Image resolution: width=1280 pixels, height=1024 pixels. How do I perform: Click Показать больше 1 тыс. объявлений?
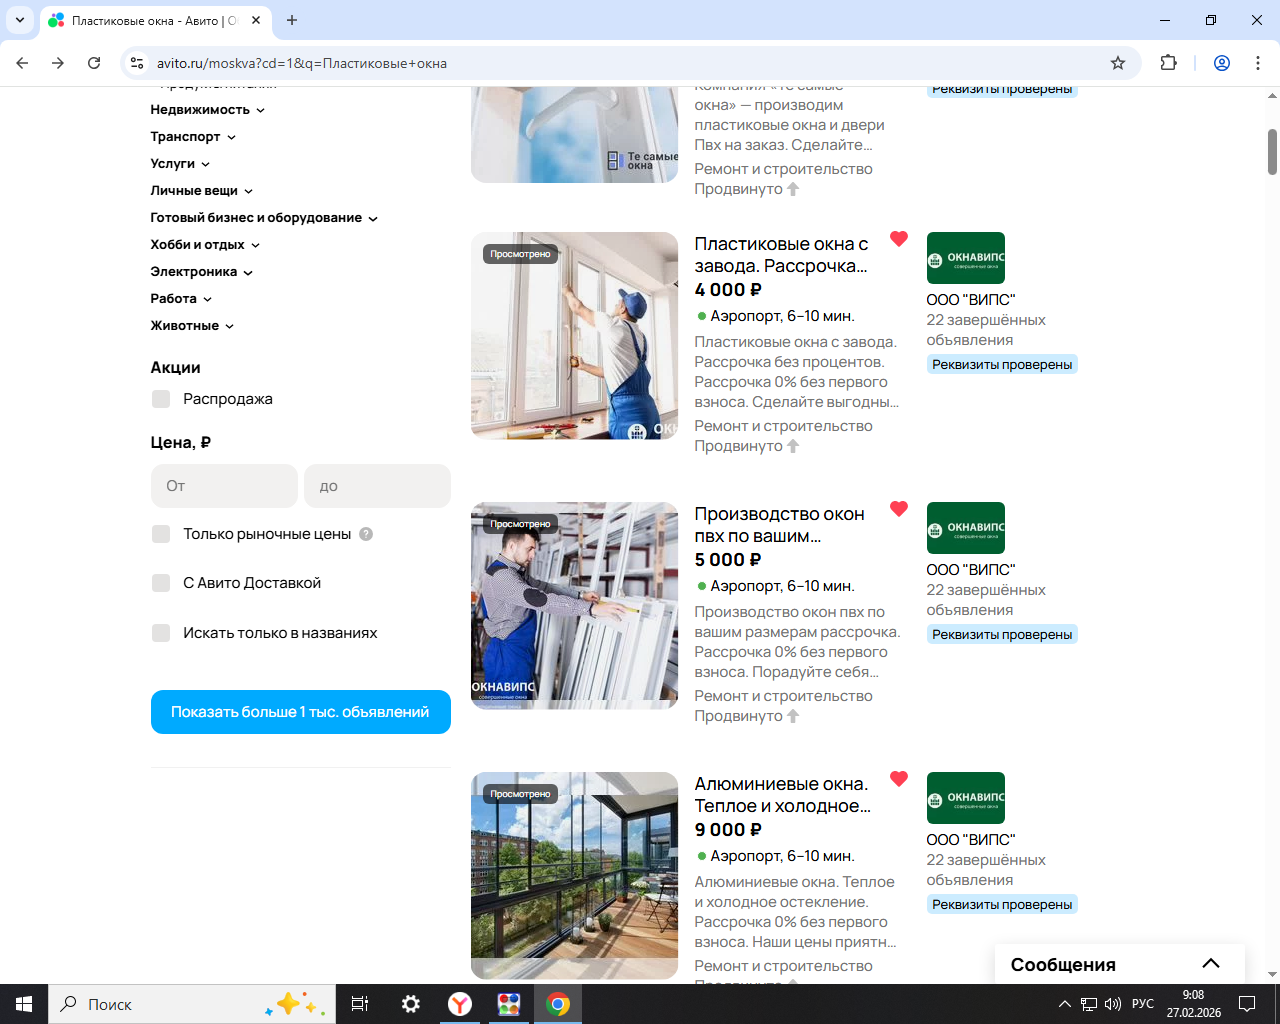coord(301,712)
